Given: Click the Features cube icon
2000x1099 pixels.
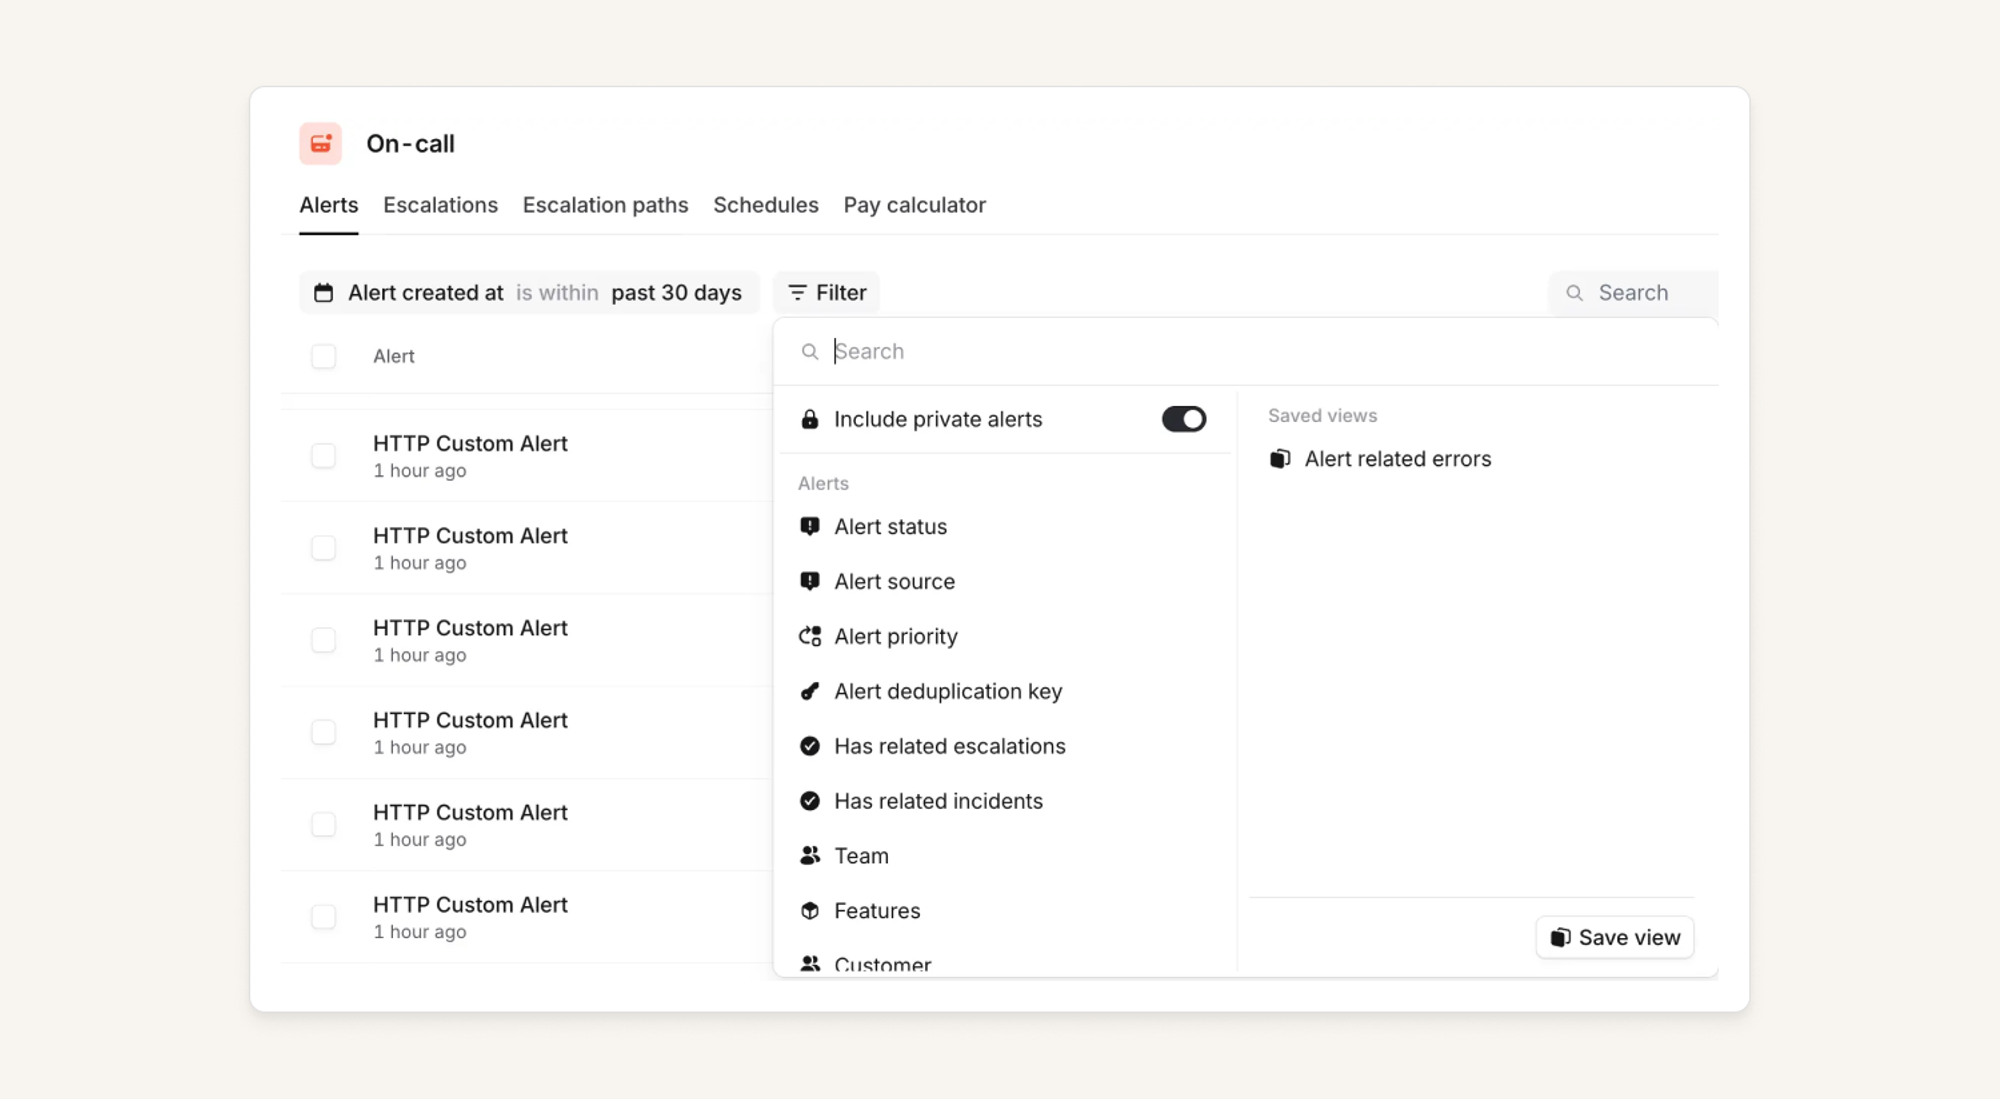Looking at the screenshot, I should [x=810, y=911].
